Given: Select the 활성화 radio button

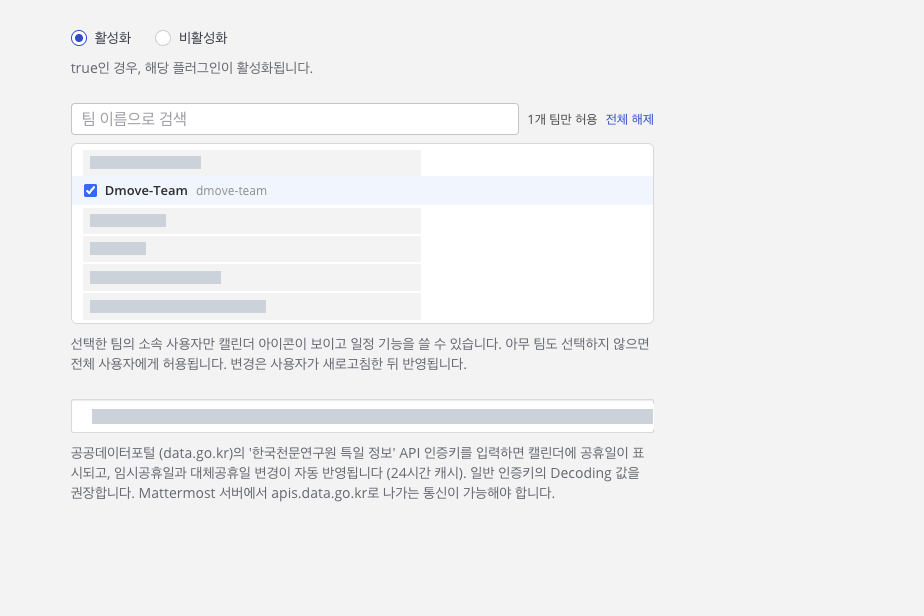Looking at the screenshot, I should point(79,38).
